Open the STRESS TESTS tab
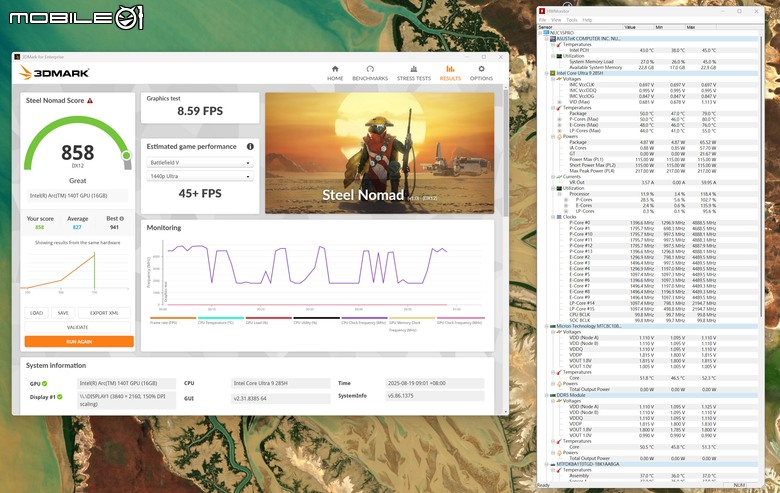The height and width of the screenshot is (493, 780). pos(414,73)
